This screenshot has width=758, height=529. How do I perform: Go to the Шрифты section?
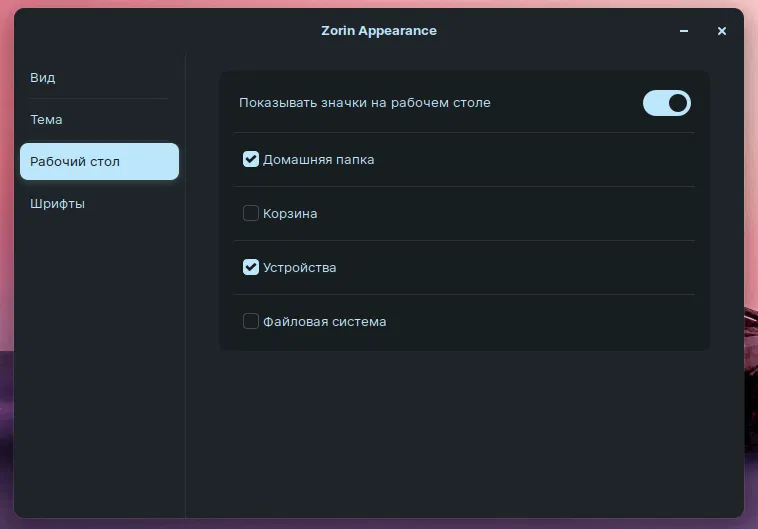tap(58, 203)
